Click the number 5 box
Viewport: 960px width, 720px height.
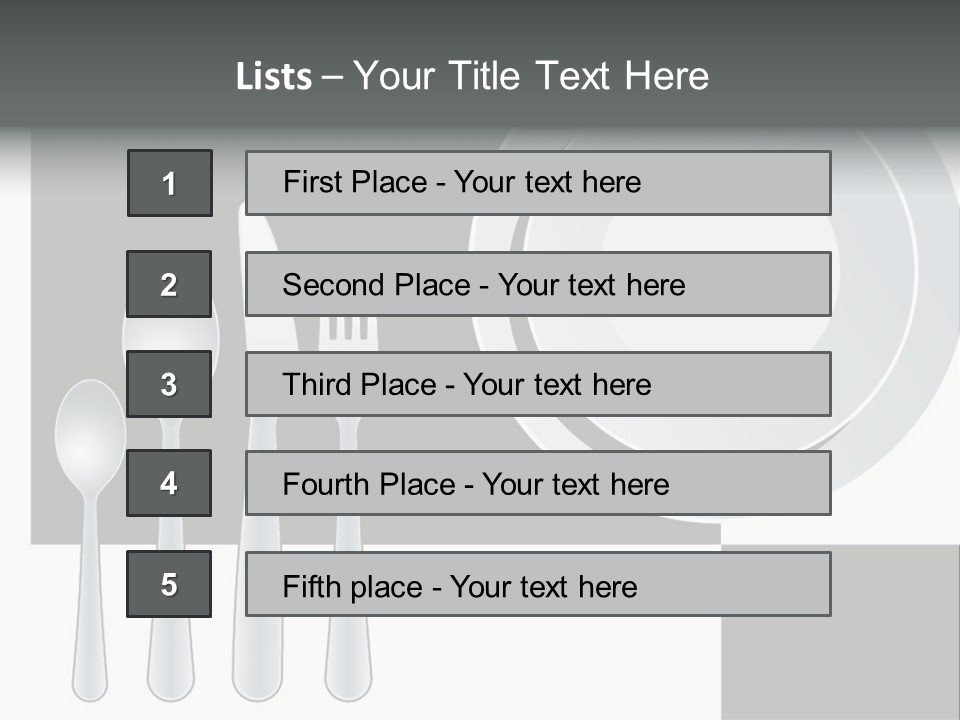pos(169,584)
